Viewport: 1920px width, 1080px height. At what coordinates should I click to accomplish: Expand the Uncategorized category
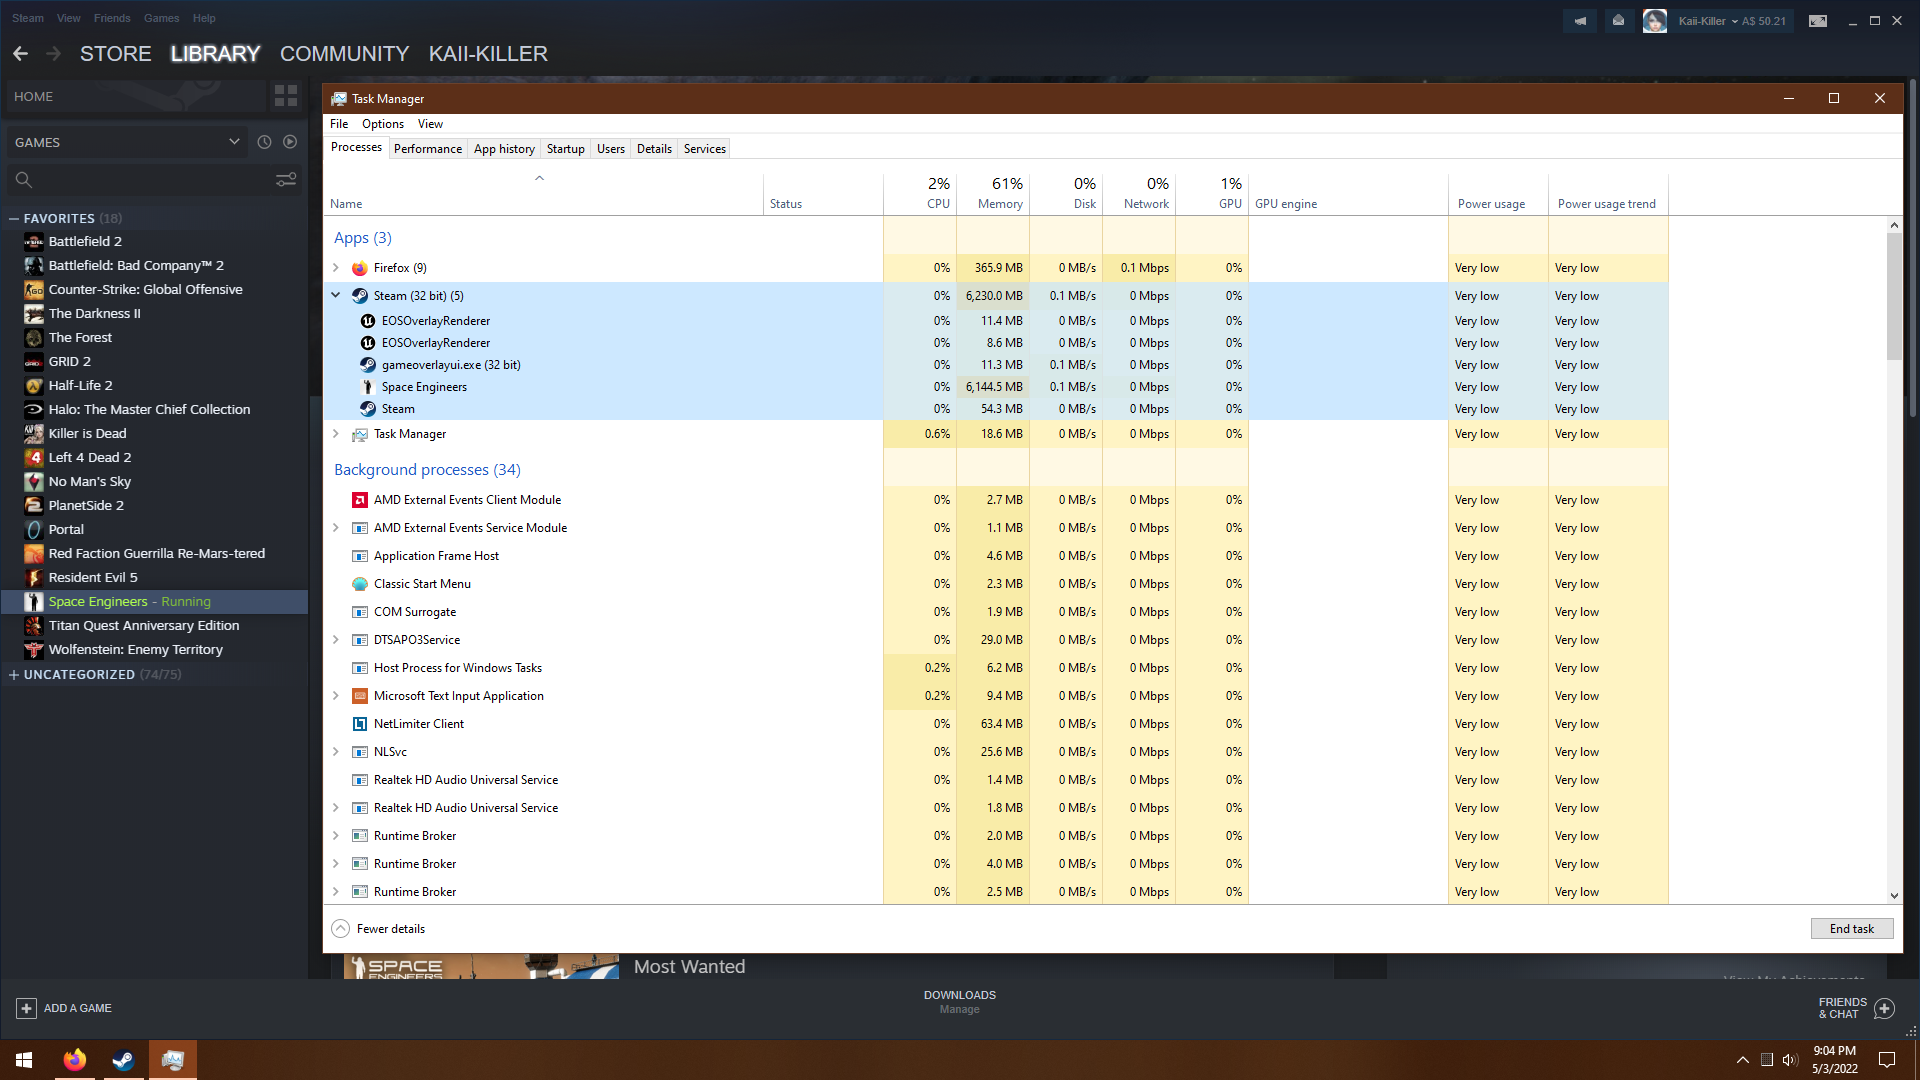(x=14, y=675)
